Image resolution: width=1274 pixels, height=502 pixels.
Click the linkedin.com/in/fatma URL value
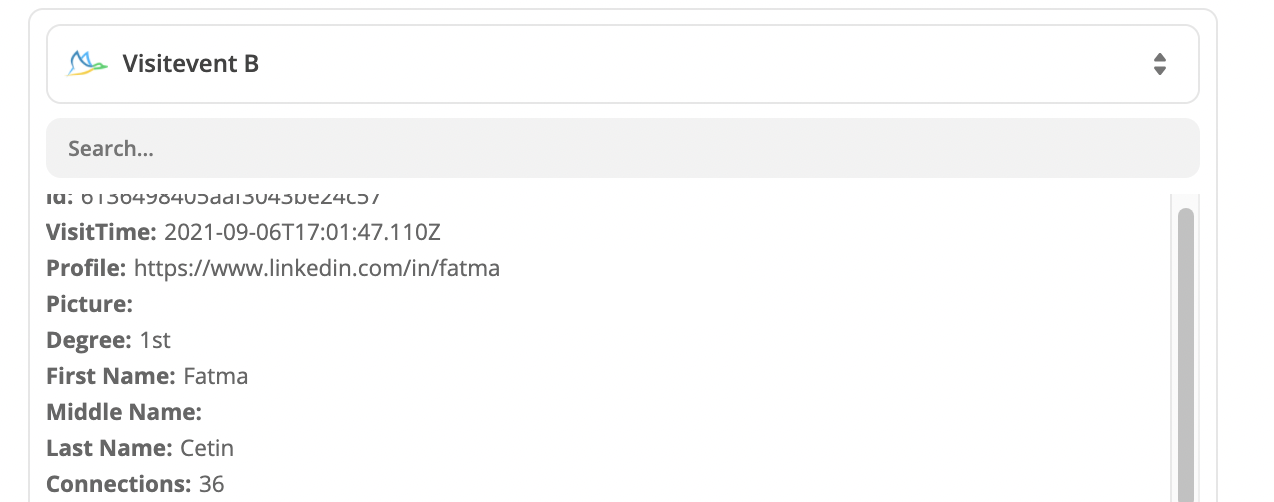316,268
